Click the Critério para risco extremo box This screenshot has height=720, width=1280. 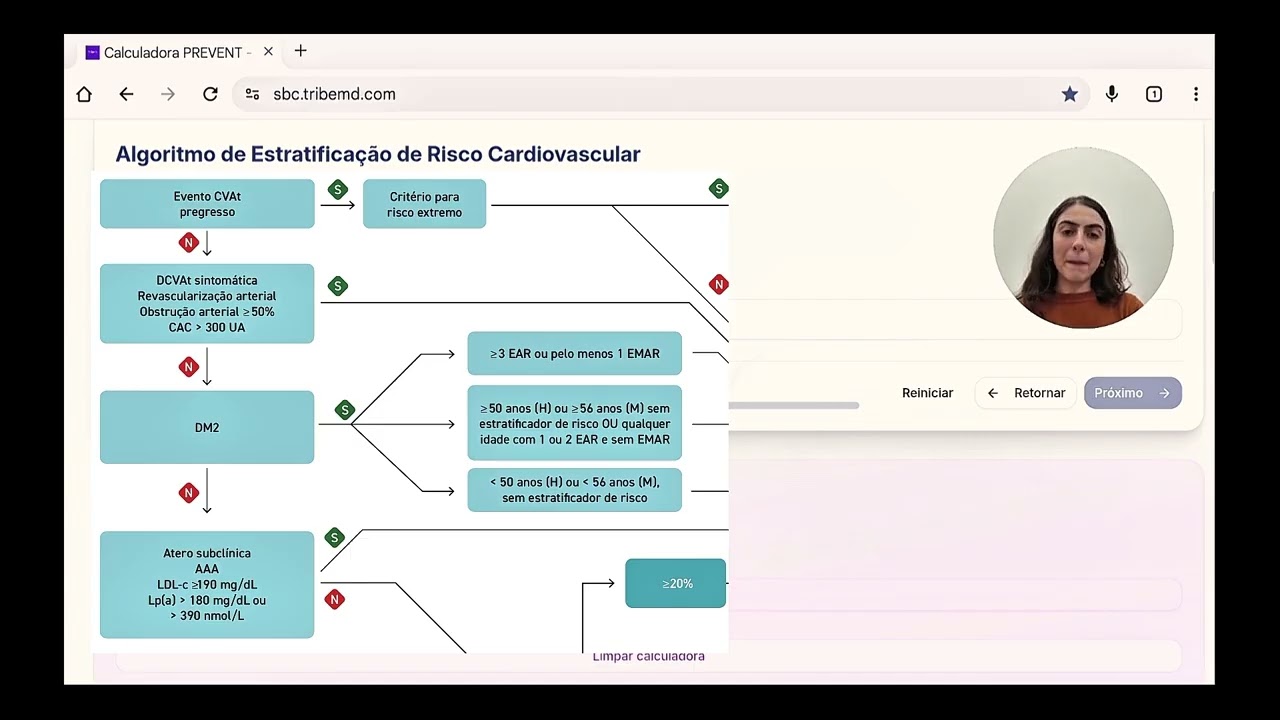click(x=425, y=204)
